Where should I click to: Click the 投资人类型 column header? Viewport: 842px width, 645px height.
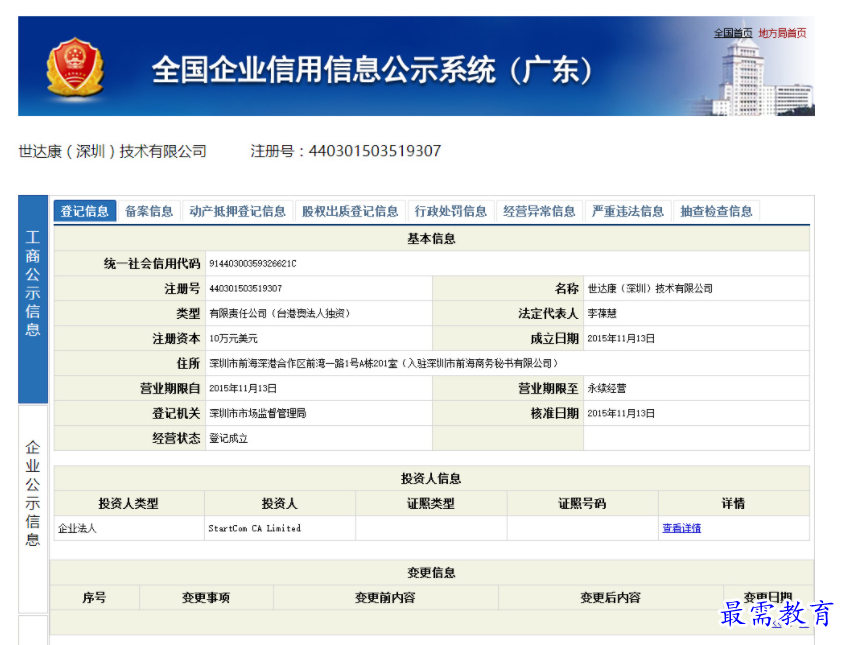(x=128, y=503)
